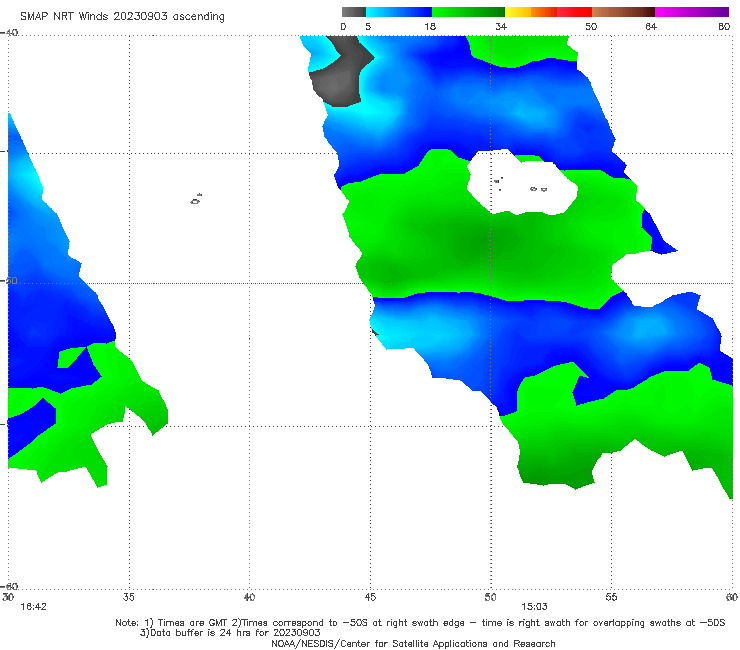The image size is (740, 650).
Task: Click the NOAA/NESDIS credit line
Action: (413, 643)
